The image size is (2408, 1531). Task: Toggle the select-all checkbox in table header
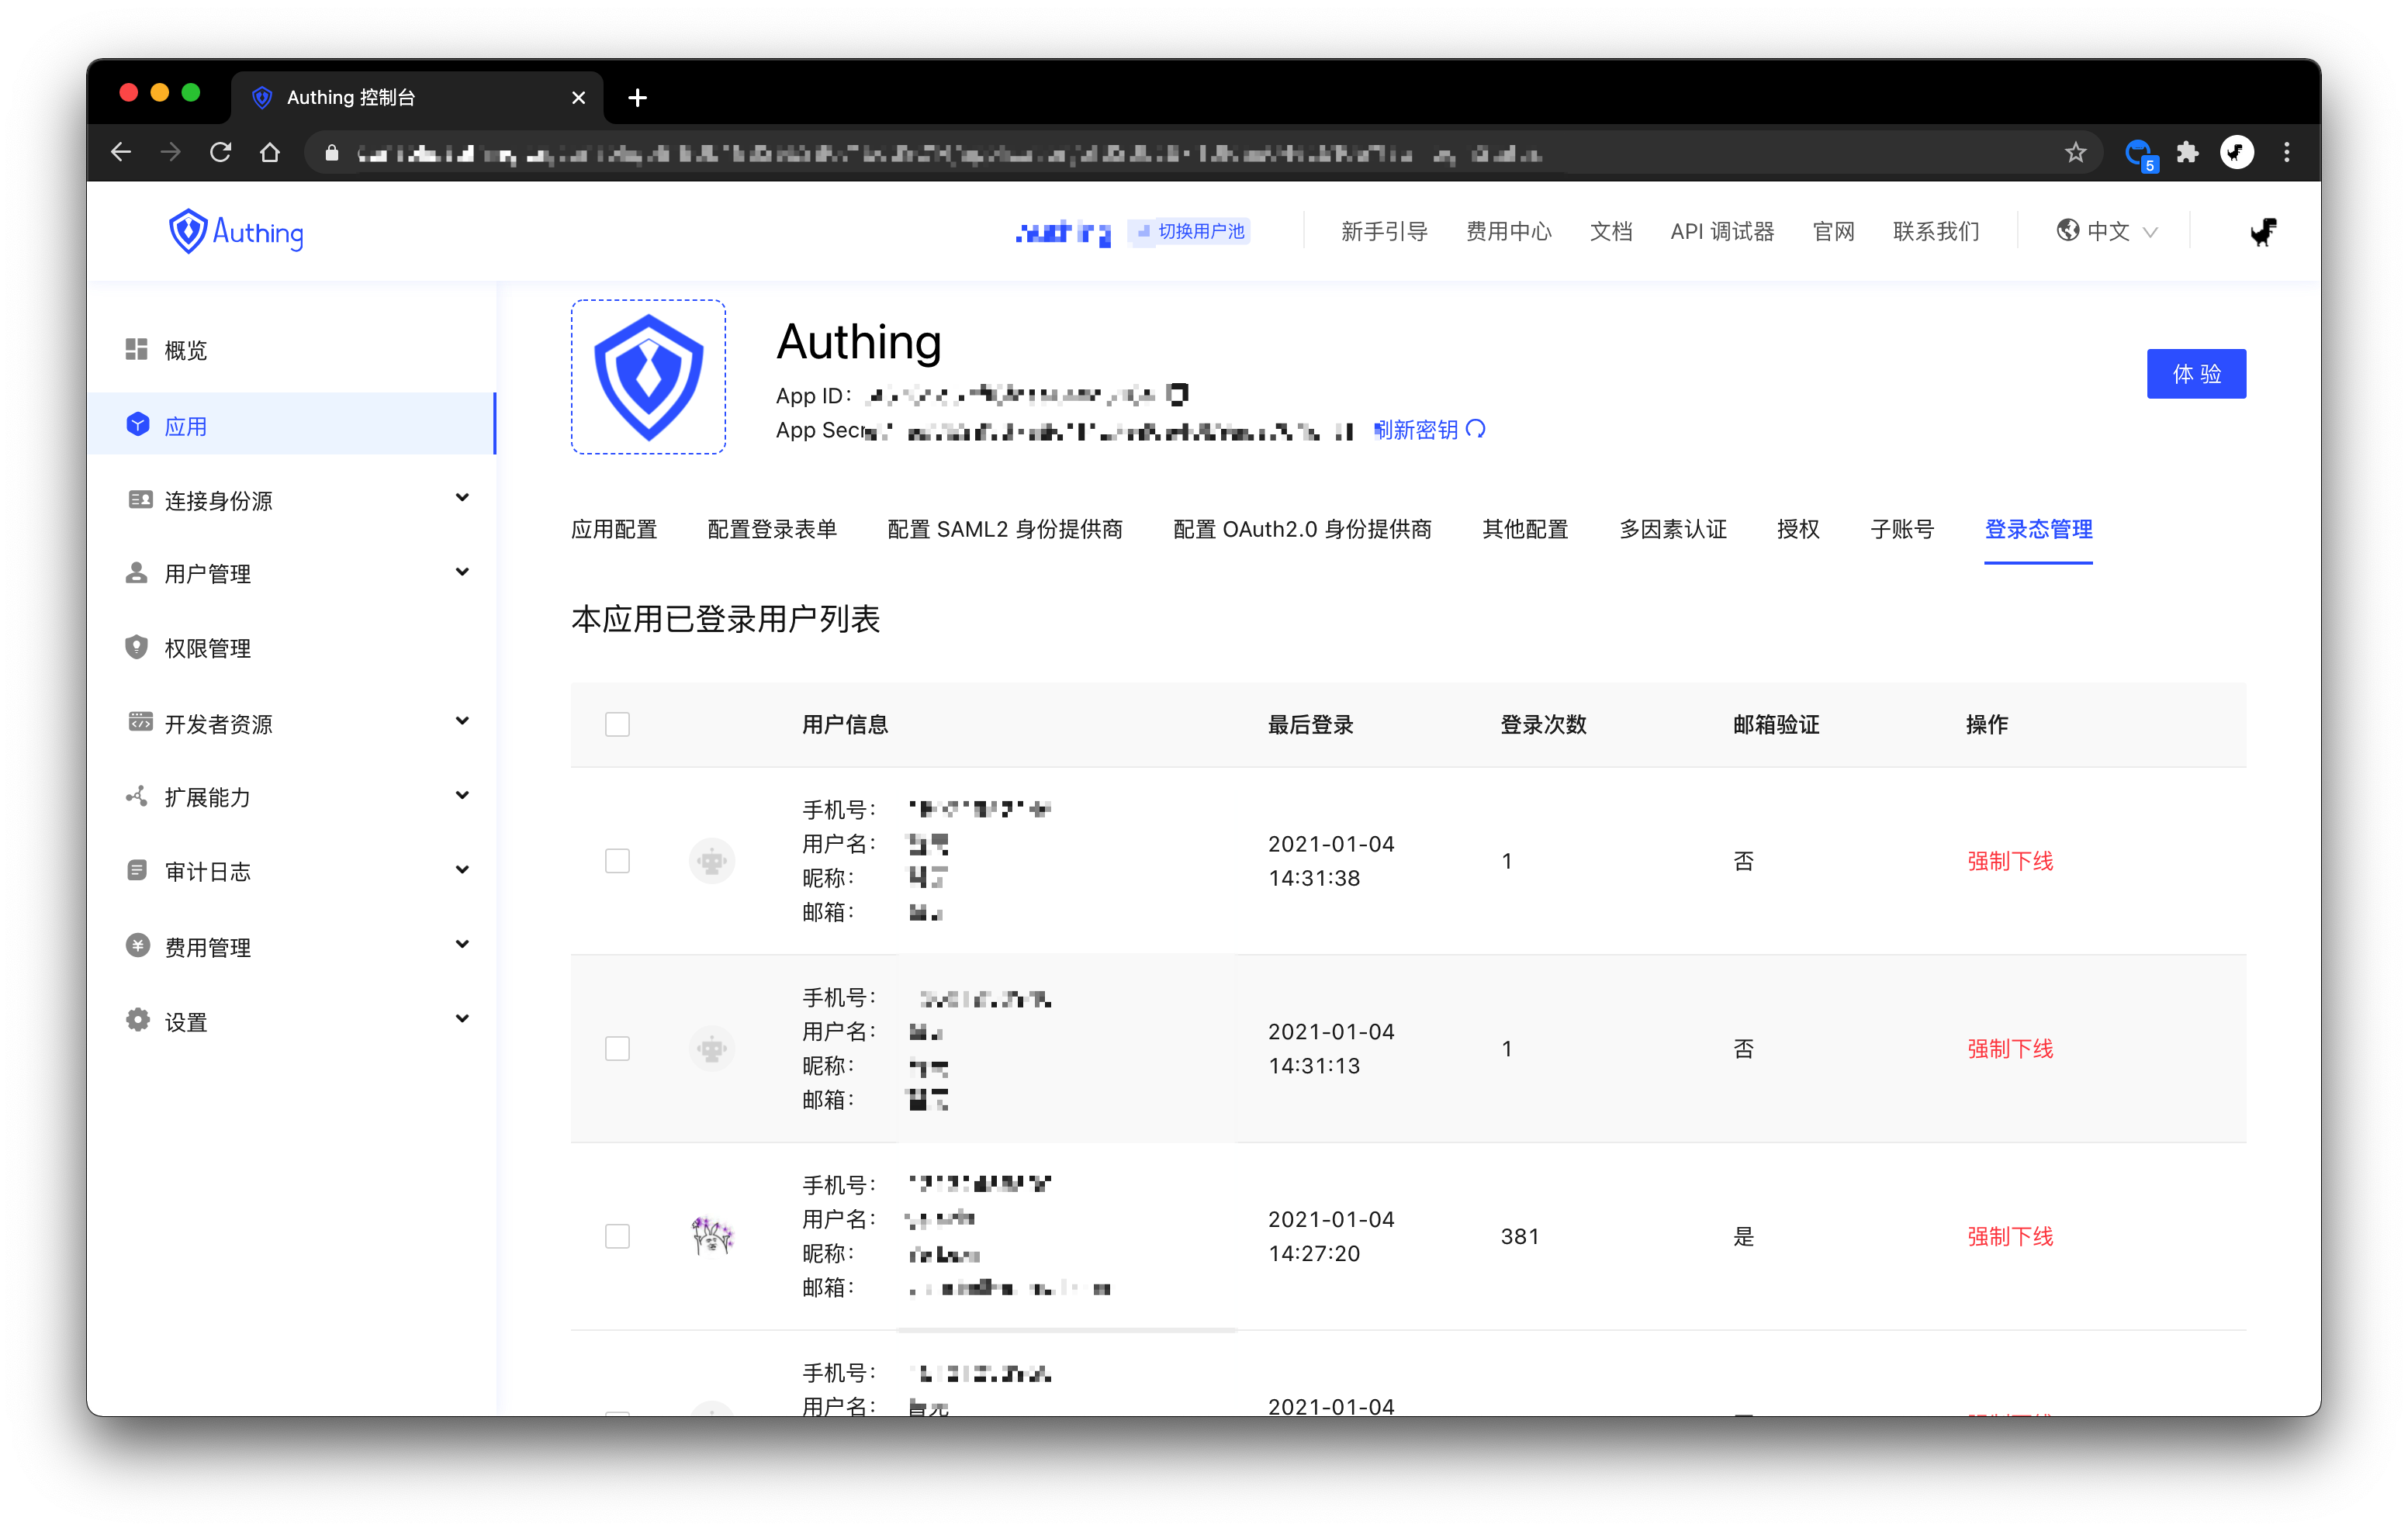click(617, 724)
